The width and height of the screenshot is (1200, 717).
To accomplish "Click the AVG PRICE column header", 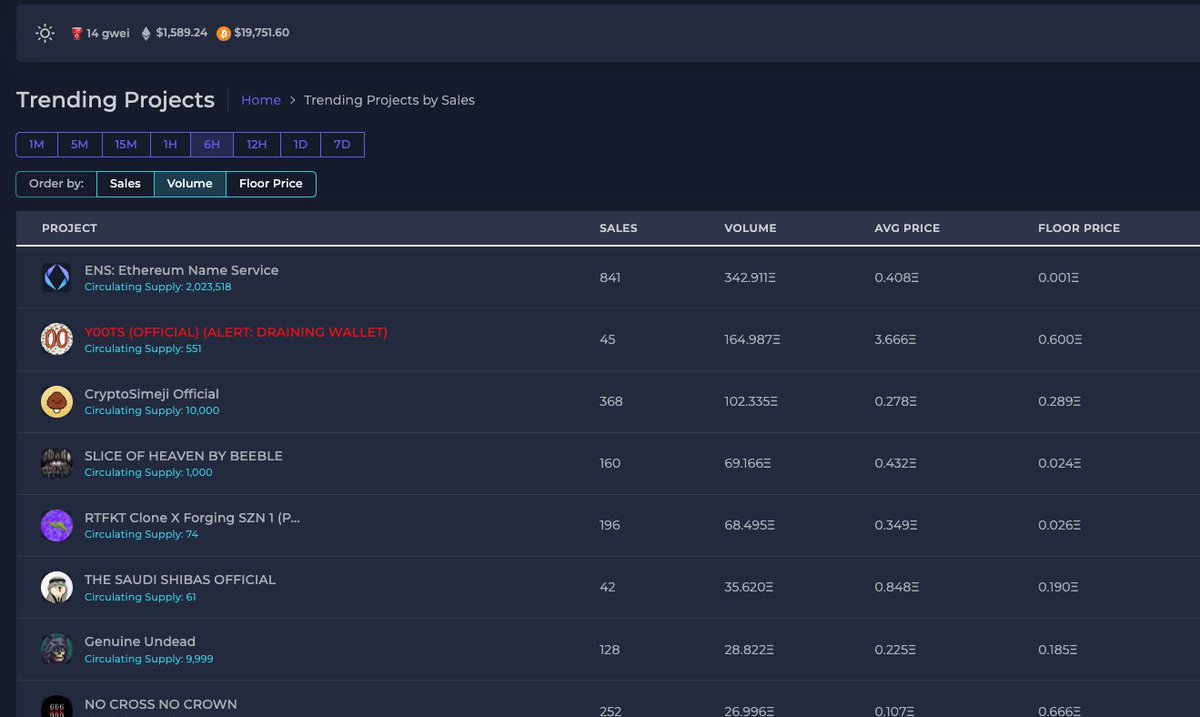I will click(x=907, y=228).
